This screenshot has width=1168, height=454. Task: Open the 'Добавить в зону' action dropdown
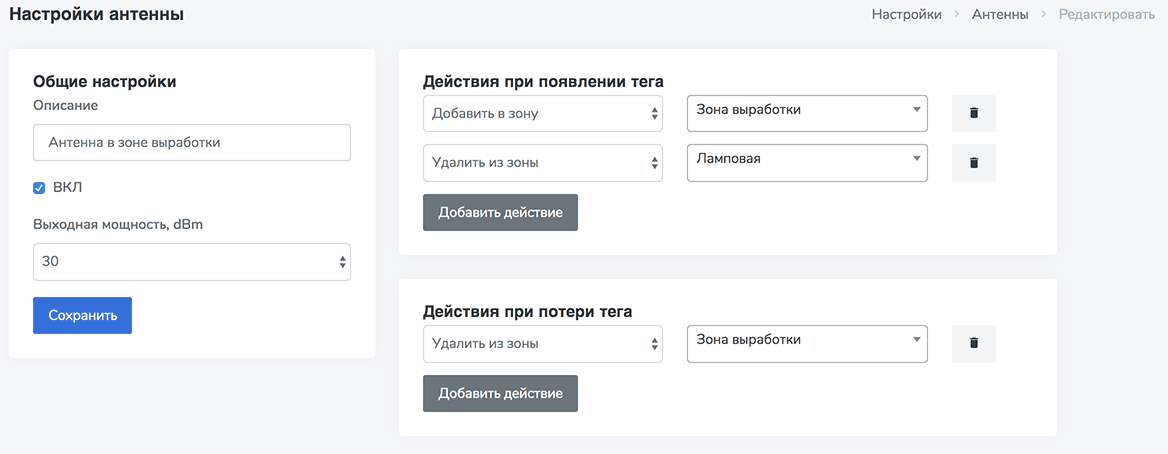[x=542, y=113]
